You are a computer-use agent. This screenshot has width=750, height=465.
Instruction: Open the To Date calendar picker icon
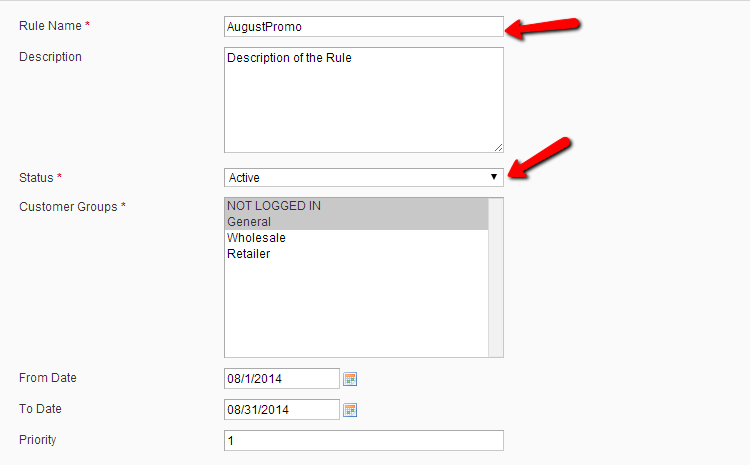(350, 410)
